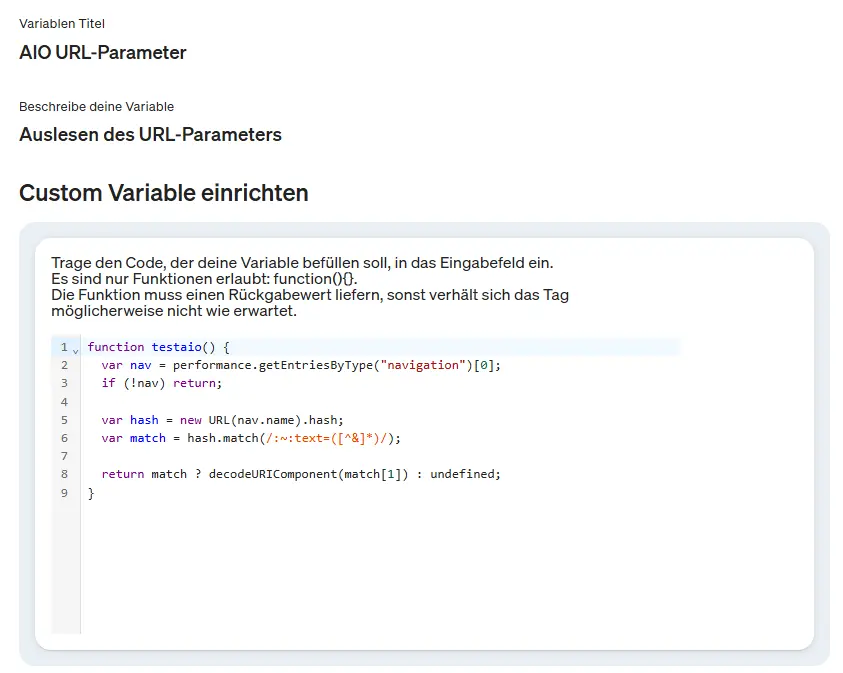
Task: Select the title AIO URL-Parameter
Action: 104,53
